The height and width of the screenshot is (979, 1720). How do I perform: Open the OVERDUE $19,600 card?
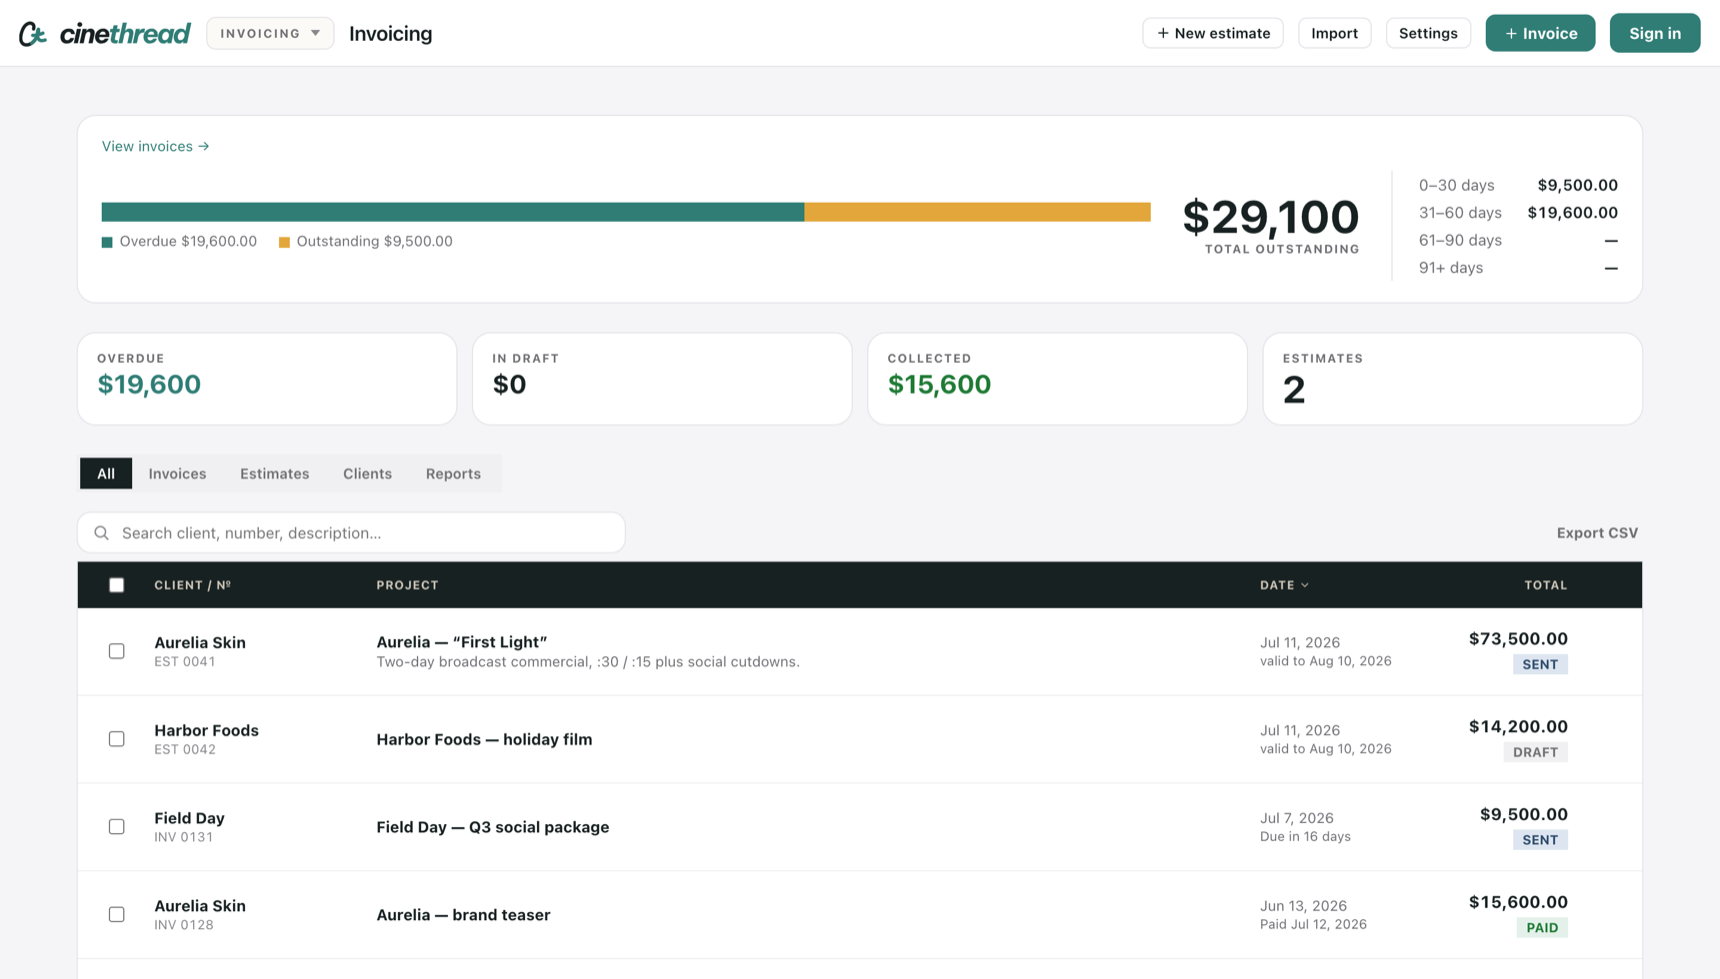(267, 379)
